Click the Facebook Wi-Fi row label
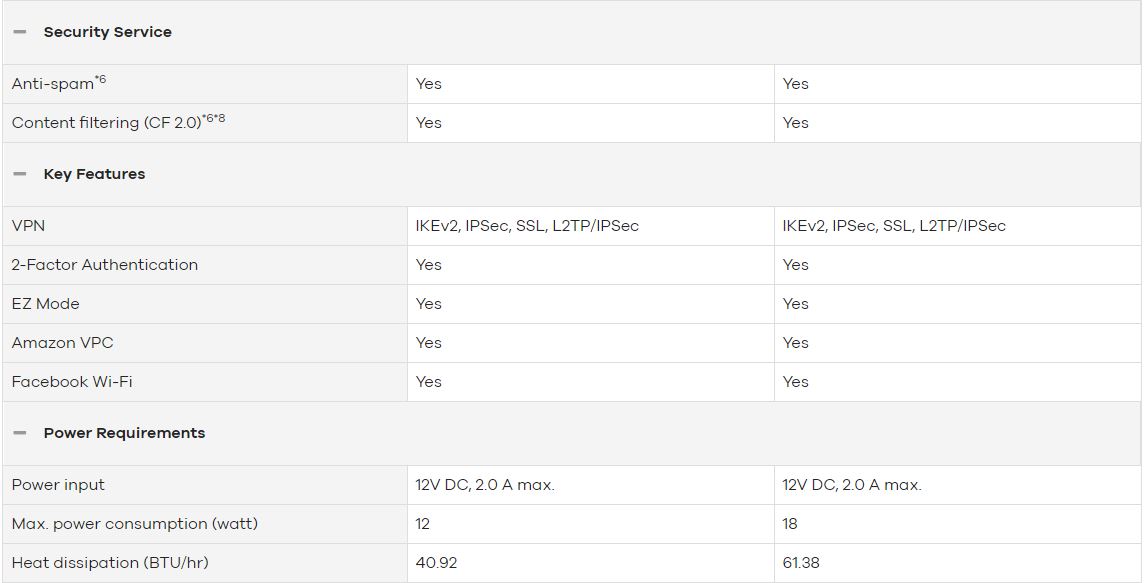 point(72,381)
